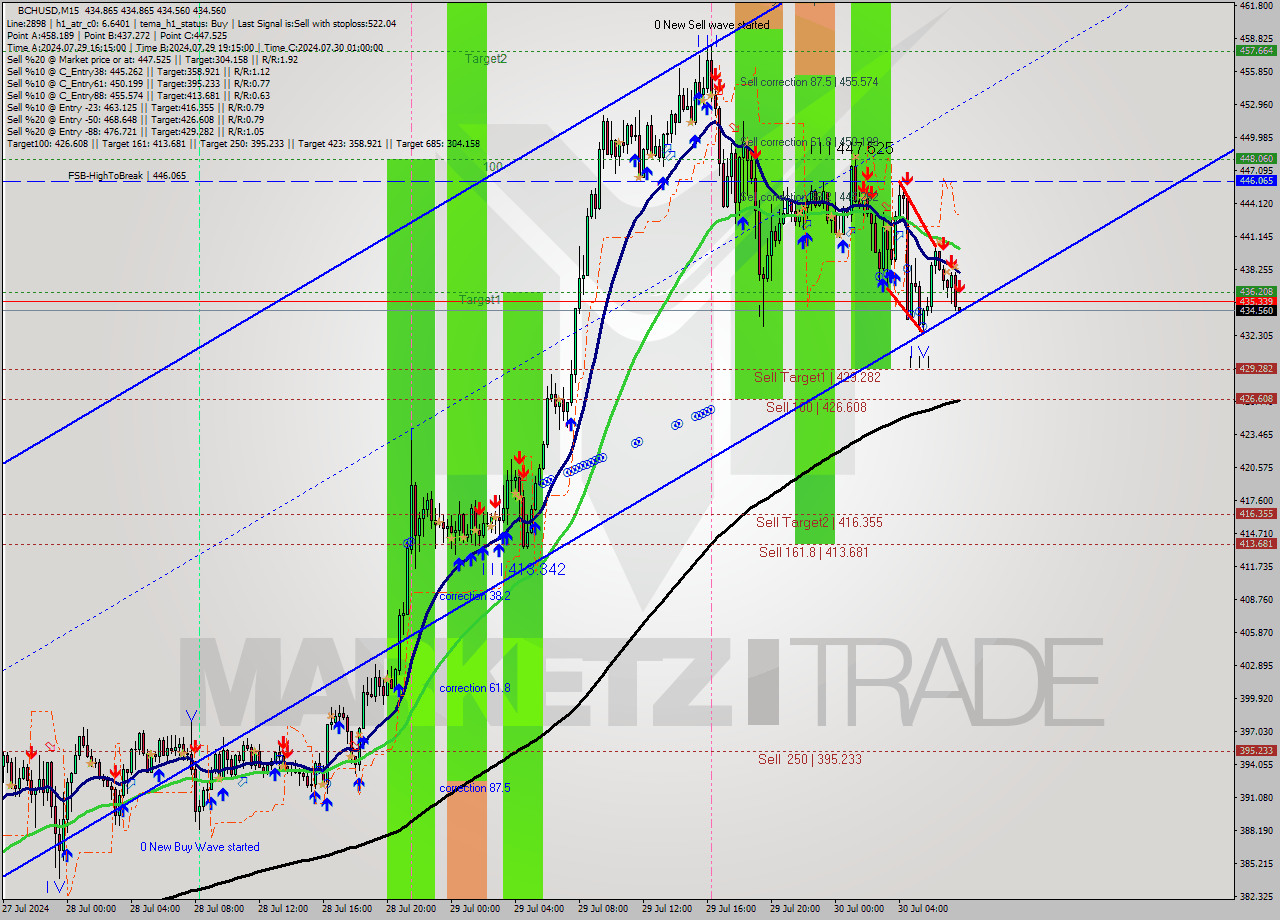
Task: Click the 452.960 price axis value
Action: pyautogui.click(x=1256, y=104)
